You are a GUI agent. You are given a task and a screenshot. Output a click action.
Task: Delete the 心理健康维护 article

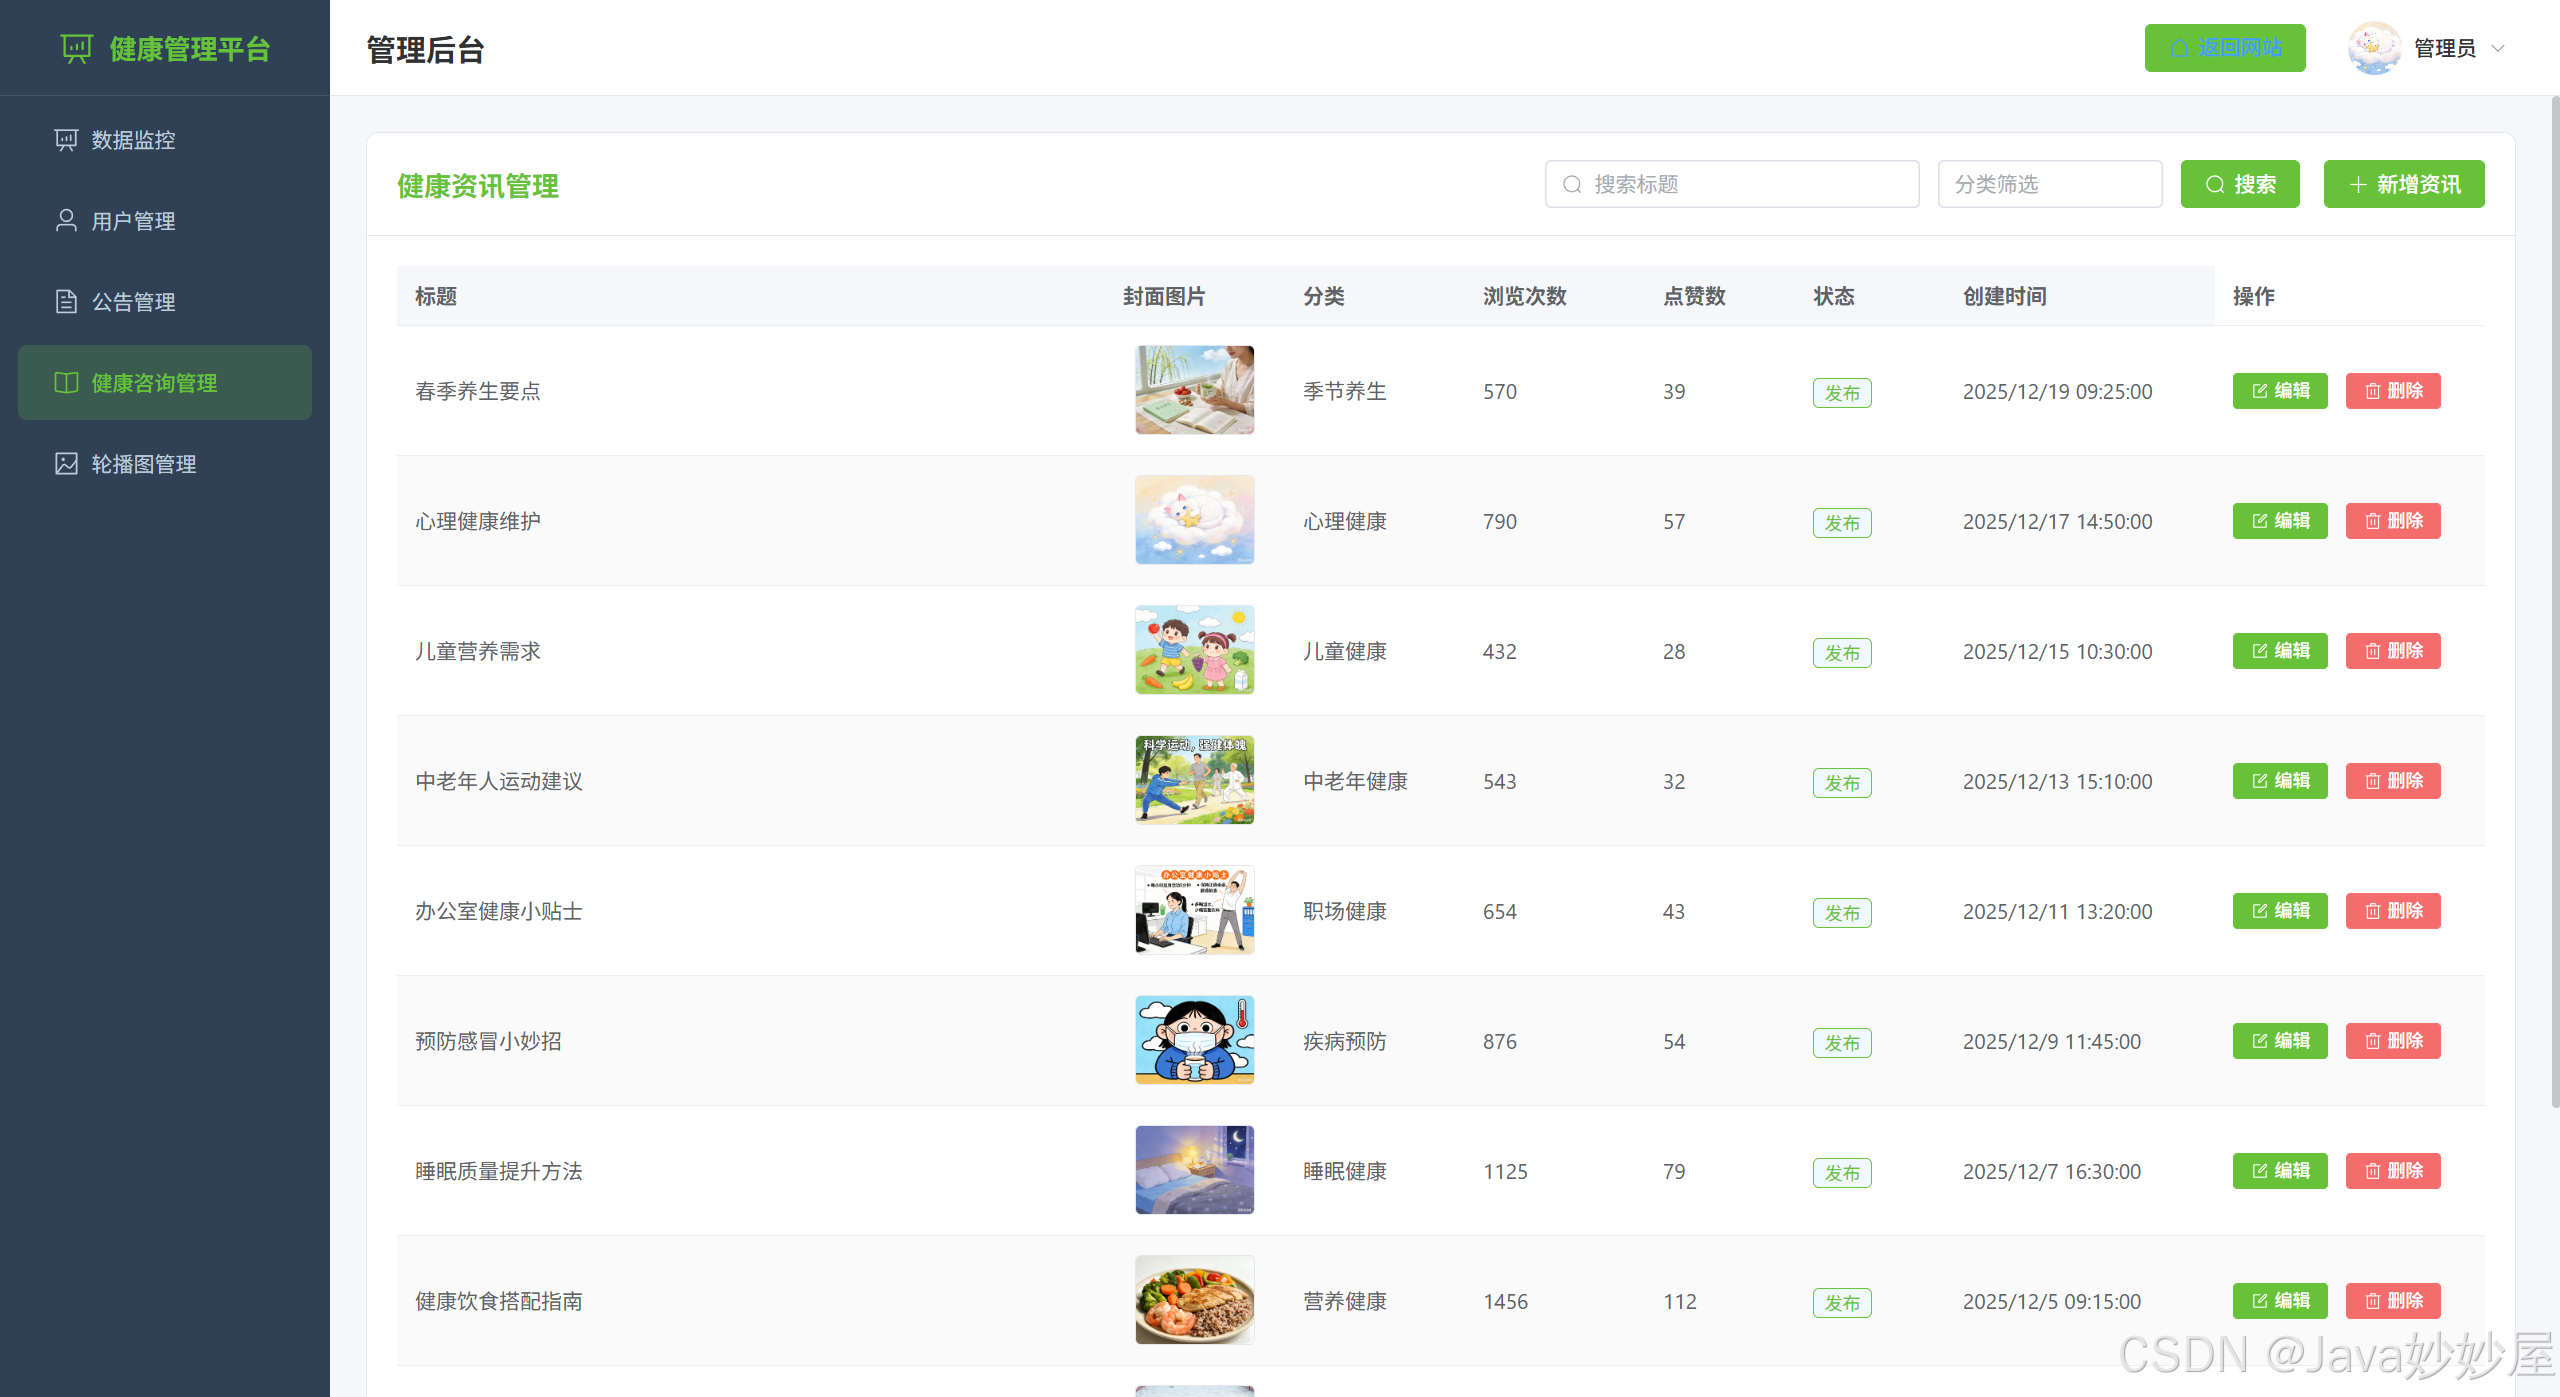[x=2392, y=521]
